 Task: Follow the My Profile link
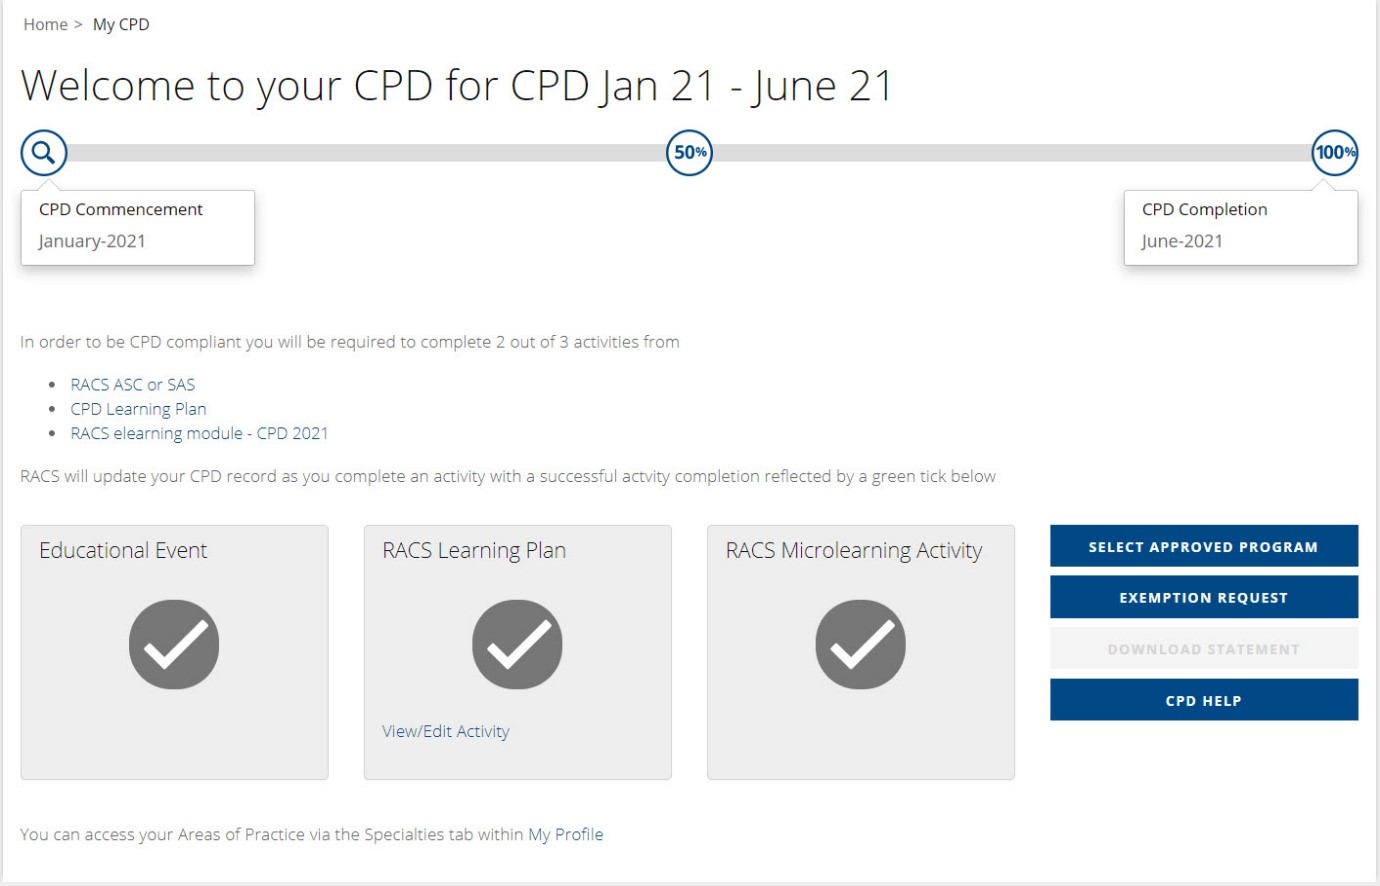pos(565,834)
